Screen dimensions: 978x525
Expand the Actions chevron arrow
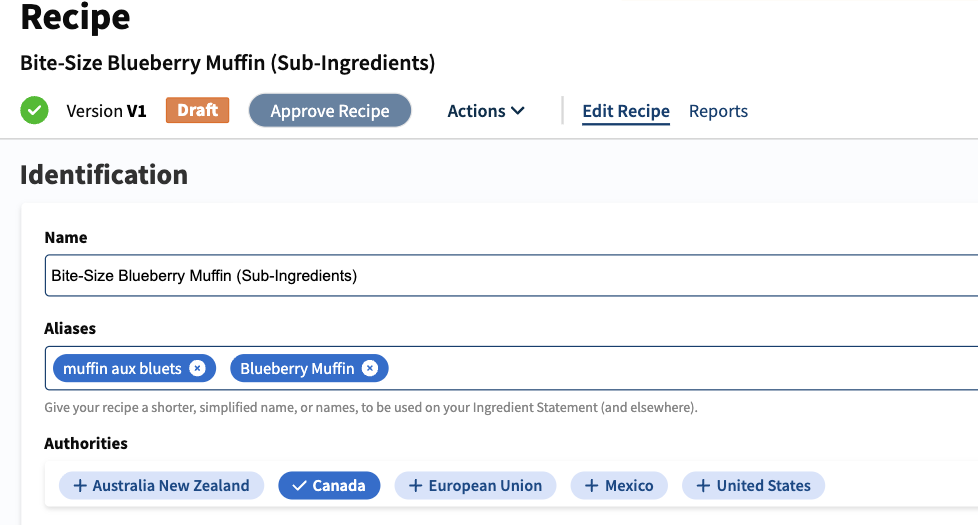pos(518,111)
